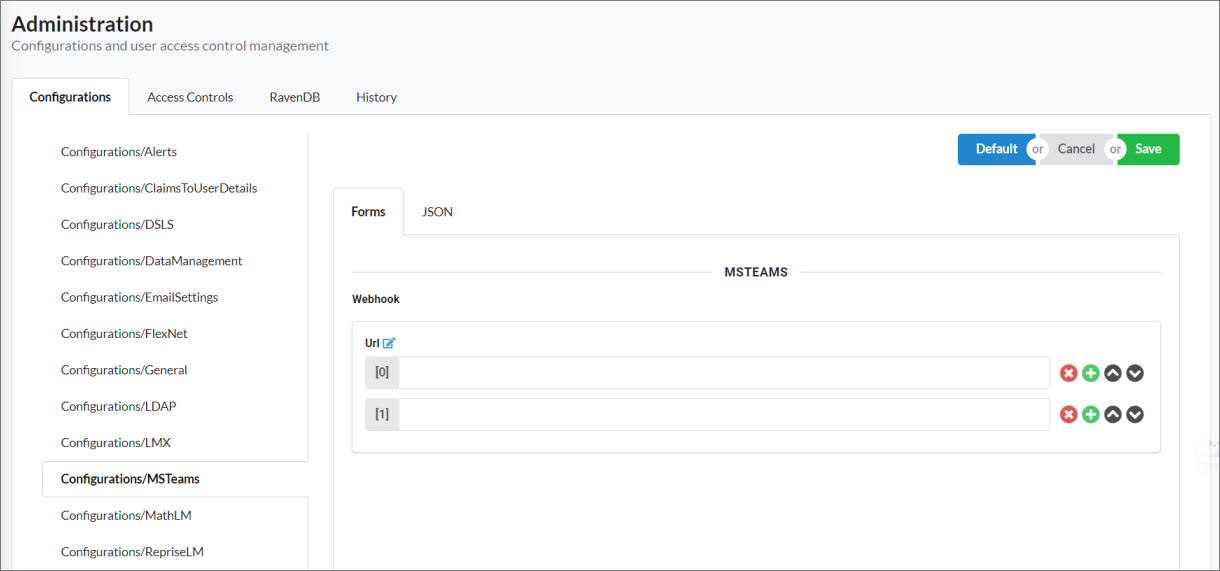Click the Url [1] input field
This screenshot has width=1220, height=571.
(724, 414)
